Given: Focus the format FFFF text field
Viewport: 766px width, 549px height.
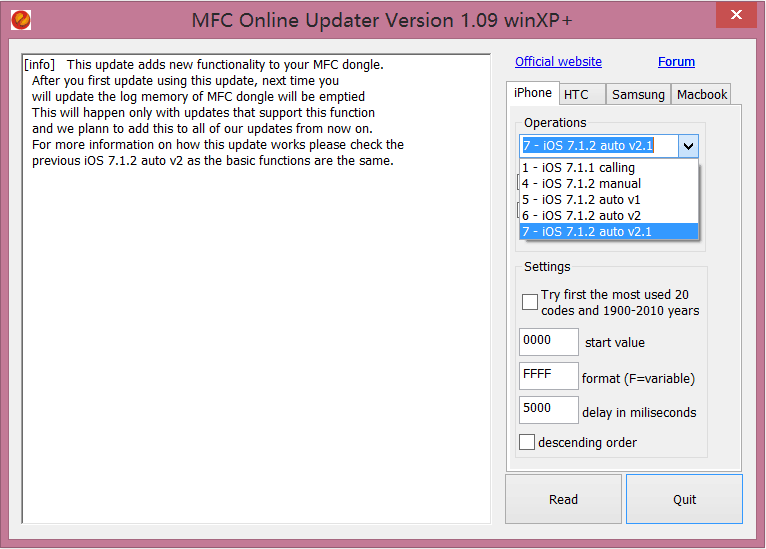Looking at the screenshot, I should click(x=548, y=377).
